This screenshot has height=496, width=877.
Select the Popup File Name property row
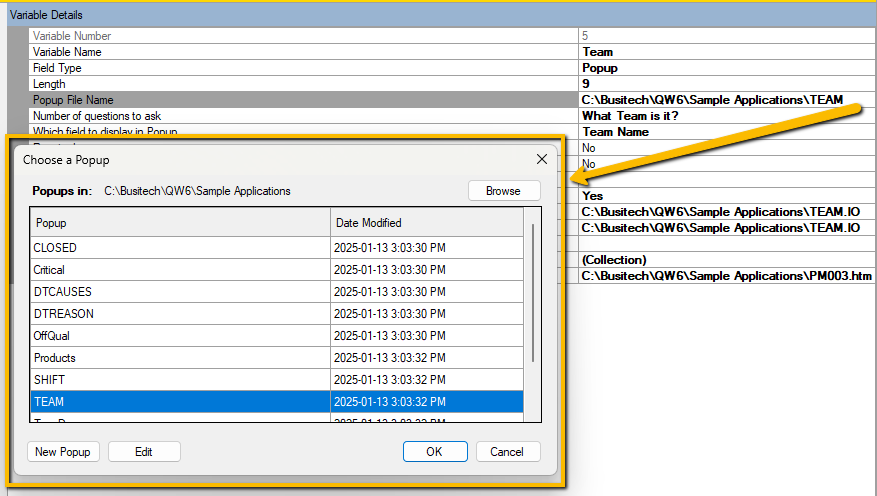click(x=300, y=100)
